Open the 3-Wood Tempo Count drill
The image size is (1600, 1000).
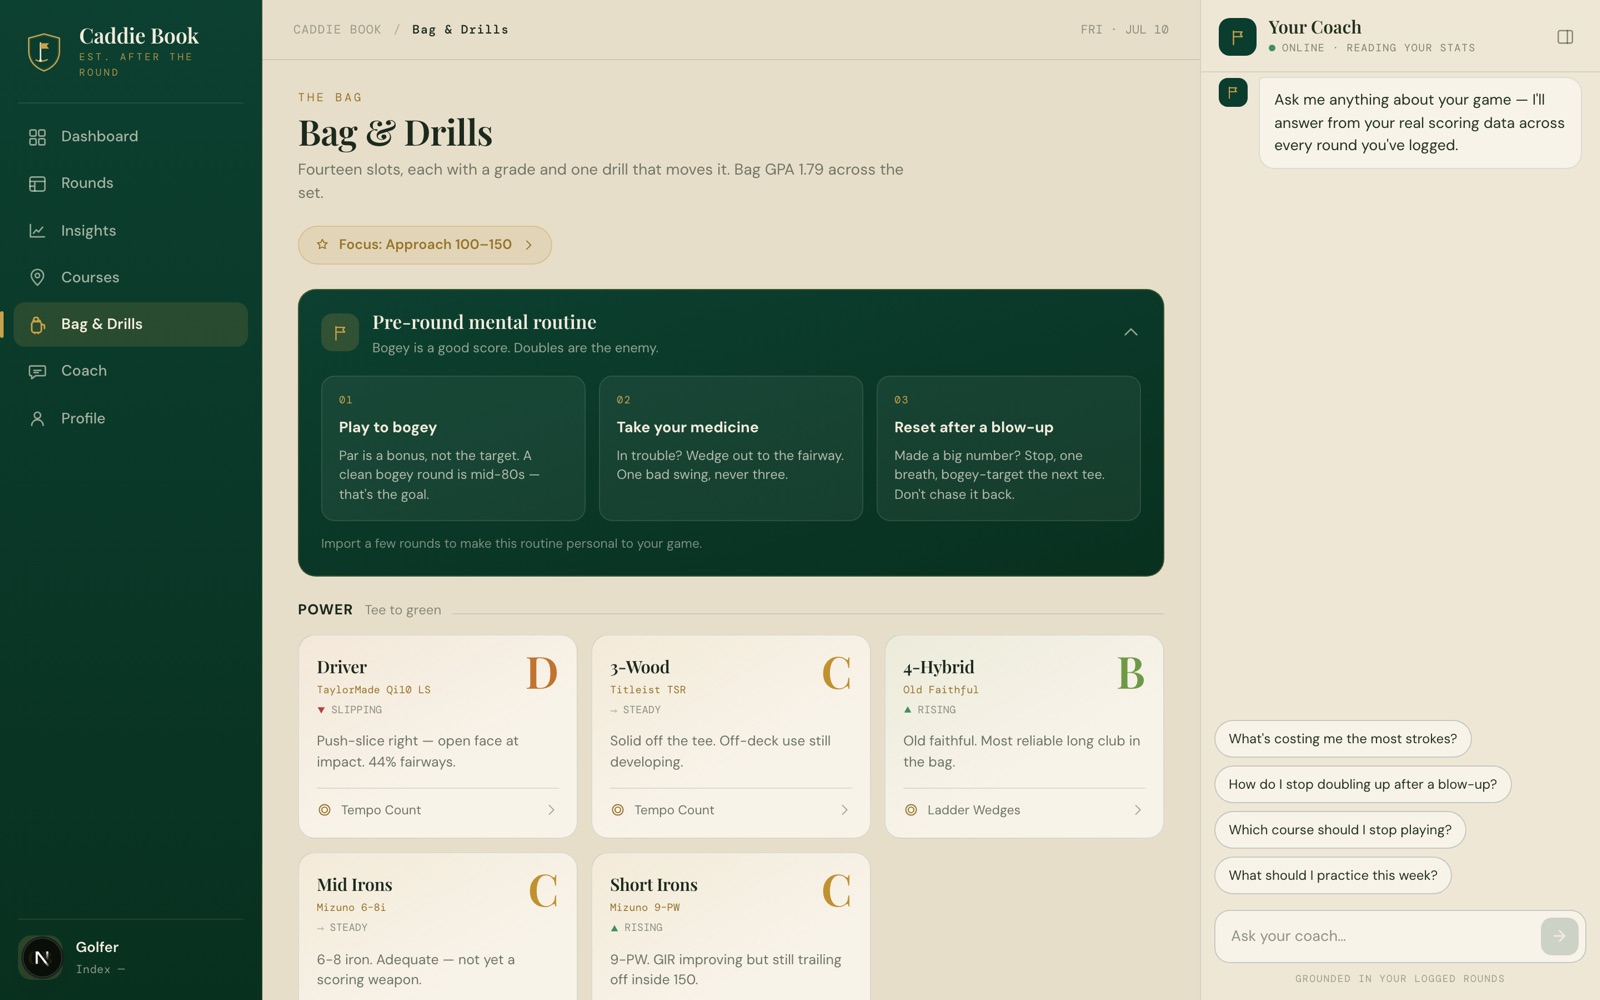point(730,810)
